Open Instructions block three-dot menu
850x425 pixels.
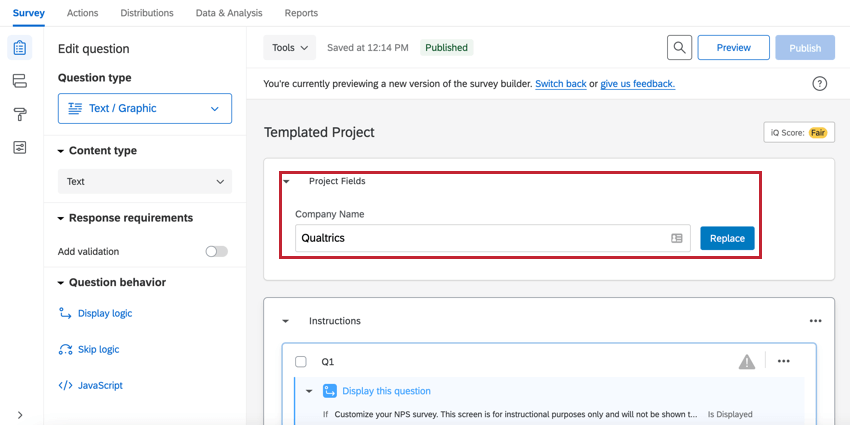pyautogui.click(x=815, y=321)
